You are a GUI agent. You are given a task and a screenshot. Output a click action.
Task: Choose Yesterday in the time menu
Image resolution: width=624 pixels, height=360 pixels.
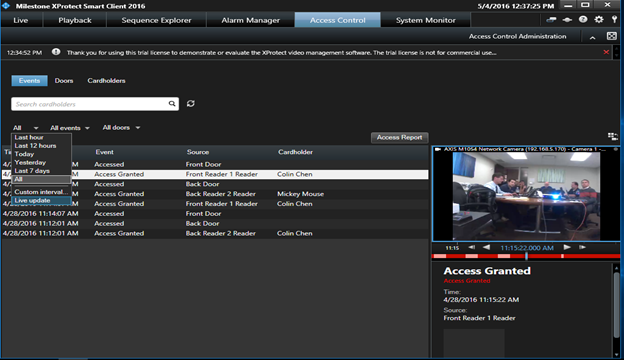41,162
